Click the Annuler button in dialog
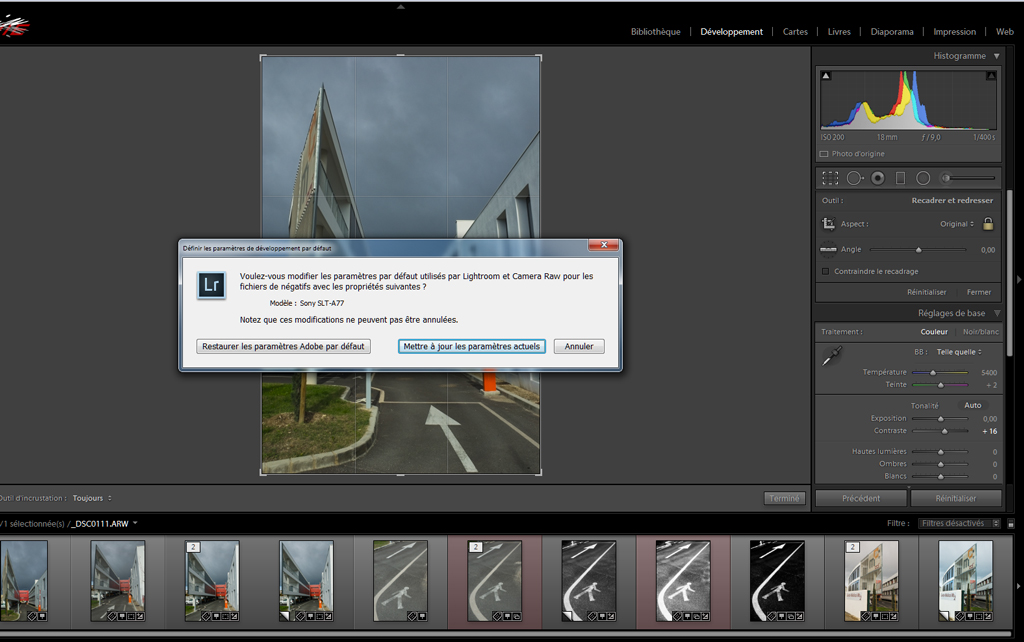The image size is (1024, 642). click(x=579, y=346)
